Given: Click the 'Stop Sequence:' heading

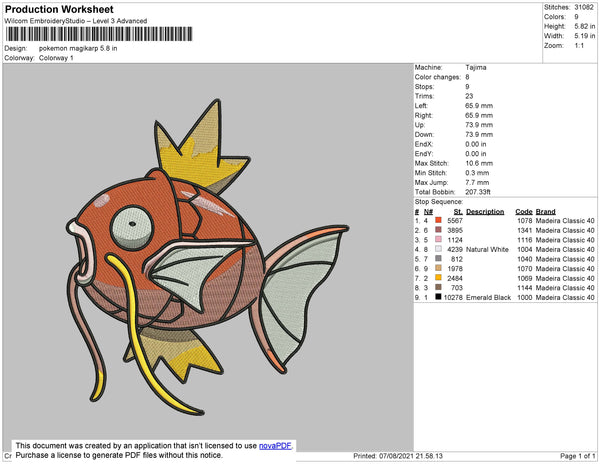Looking at the screenshot, I should (x=439, y=202).
